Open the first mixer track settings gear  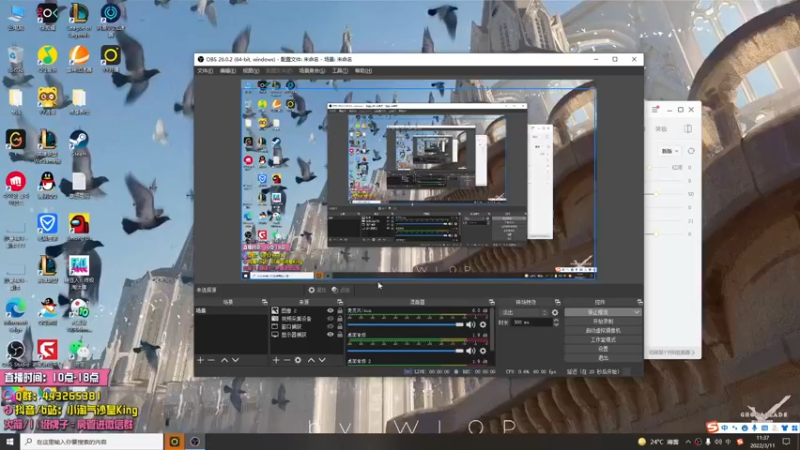(483, 324)
